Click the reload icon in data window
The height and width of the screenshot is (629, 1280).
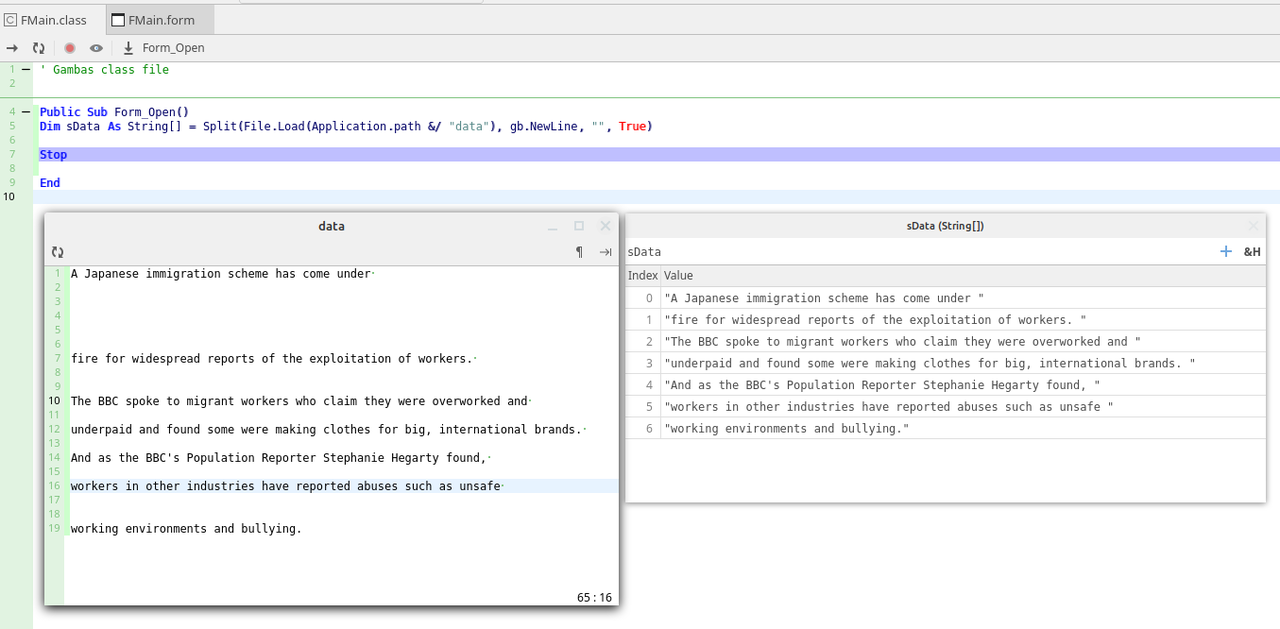pos(58,253)
